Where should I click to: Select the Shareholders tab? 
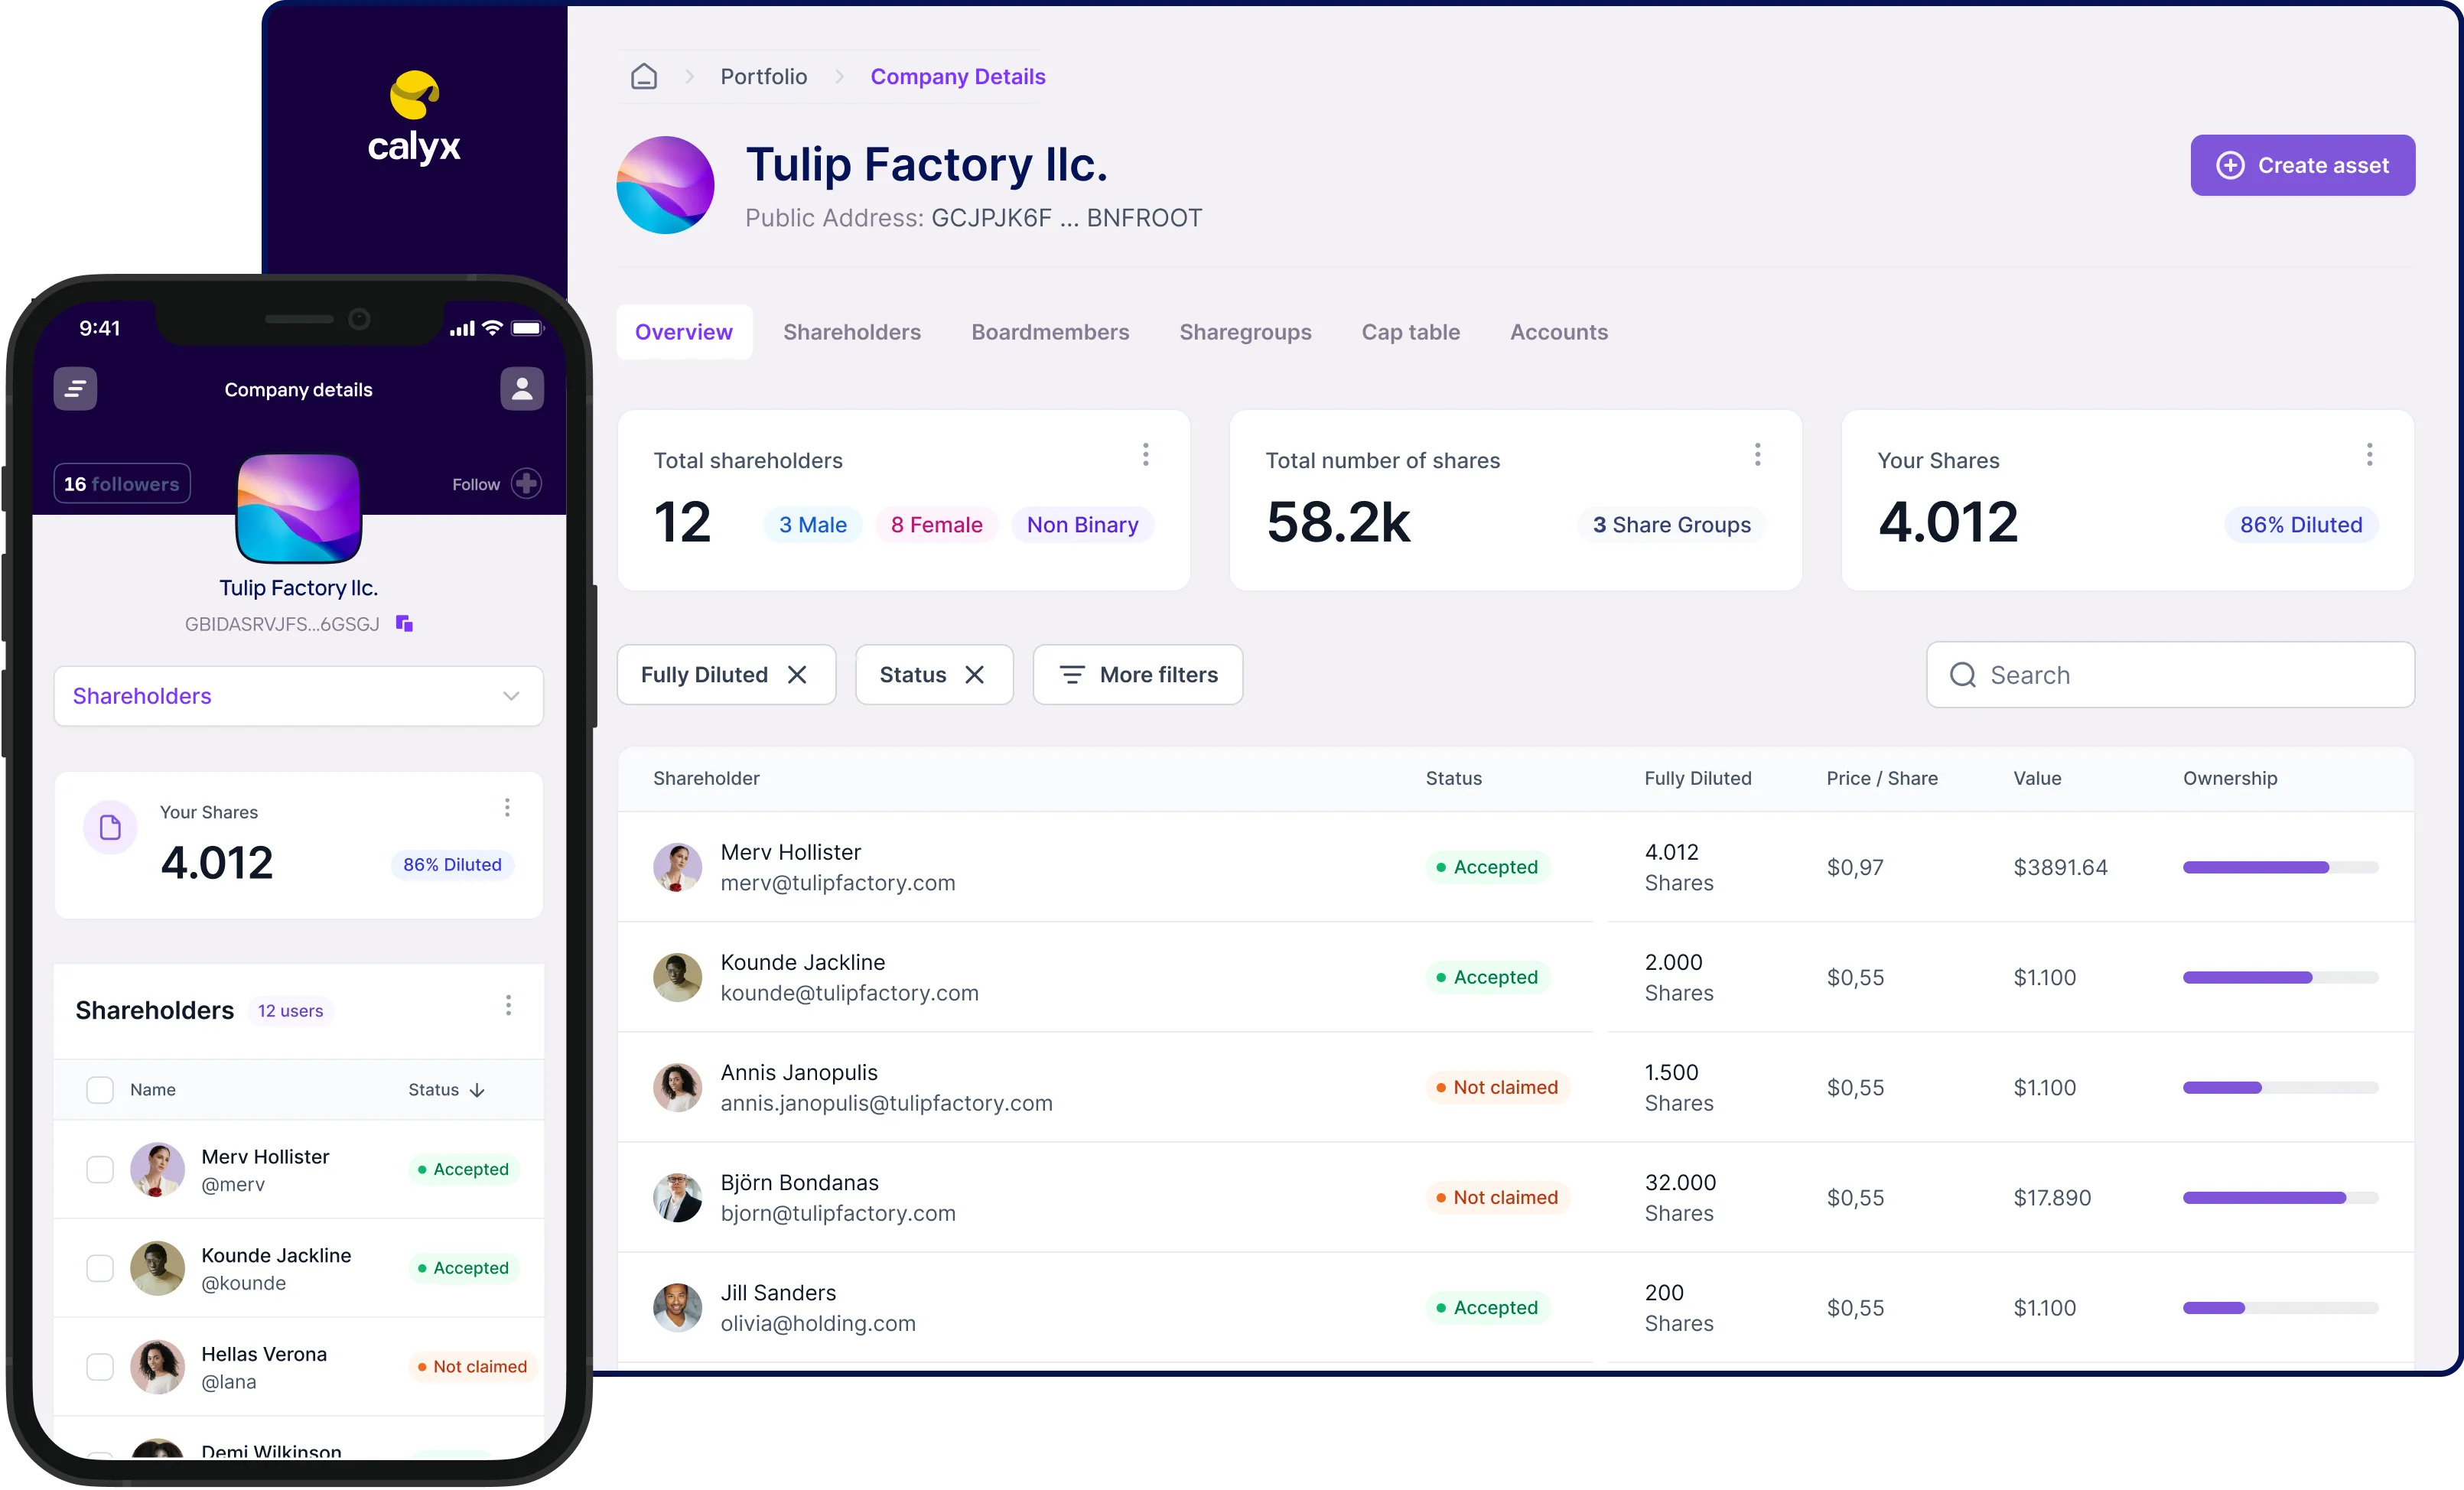pos(852,330)
